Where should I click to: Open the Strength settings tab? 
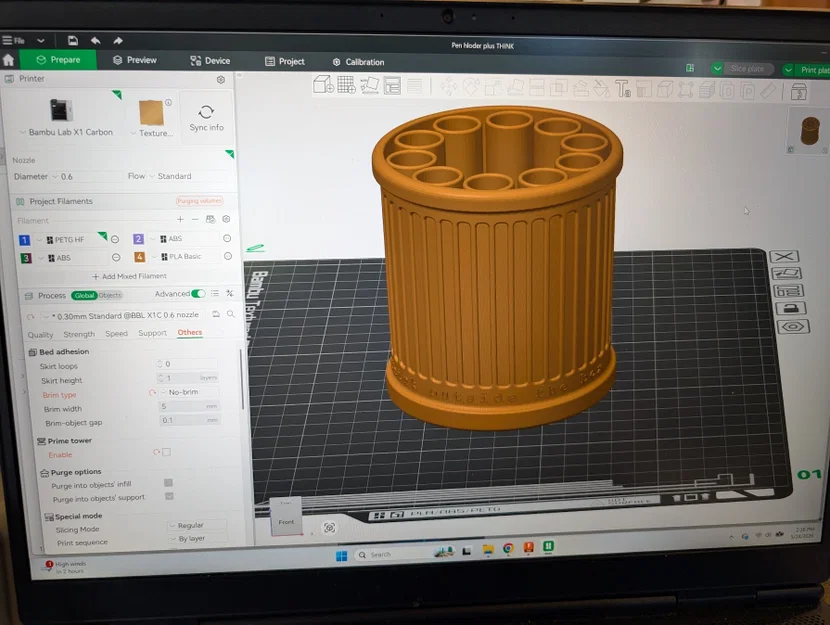(79, 334)
